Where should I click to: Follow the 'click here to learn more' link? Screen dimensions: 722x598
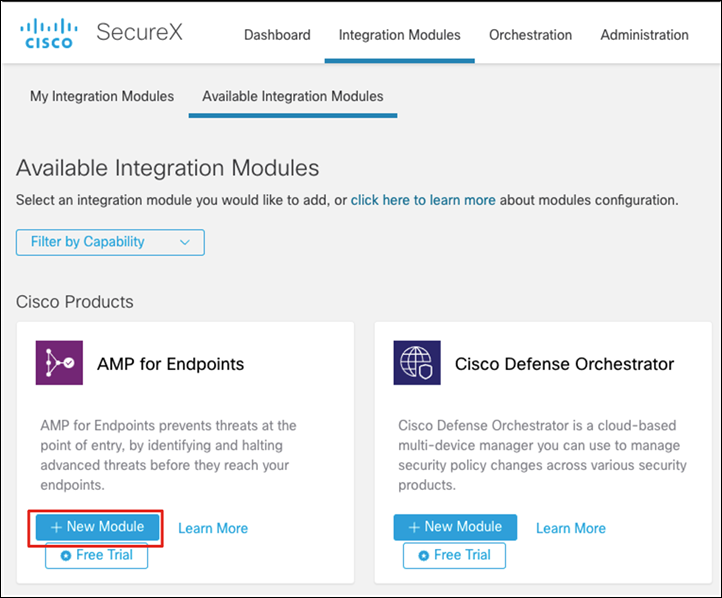pos(423,200)
